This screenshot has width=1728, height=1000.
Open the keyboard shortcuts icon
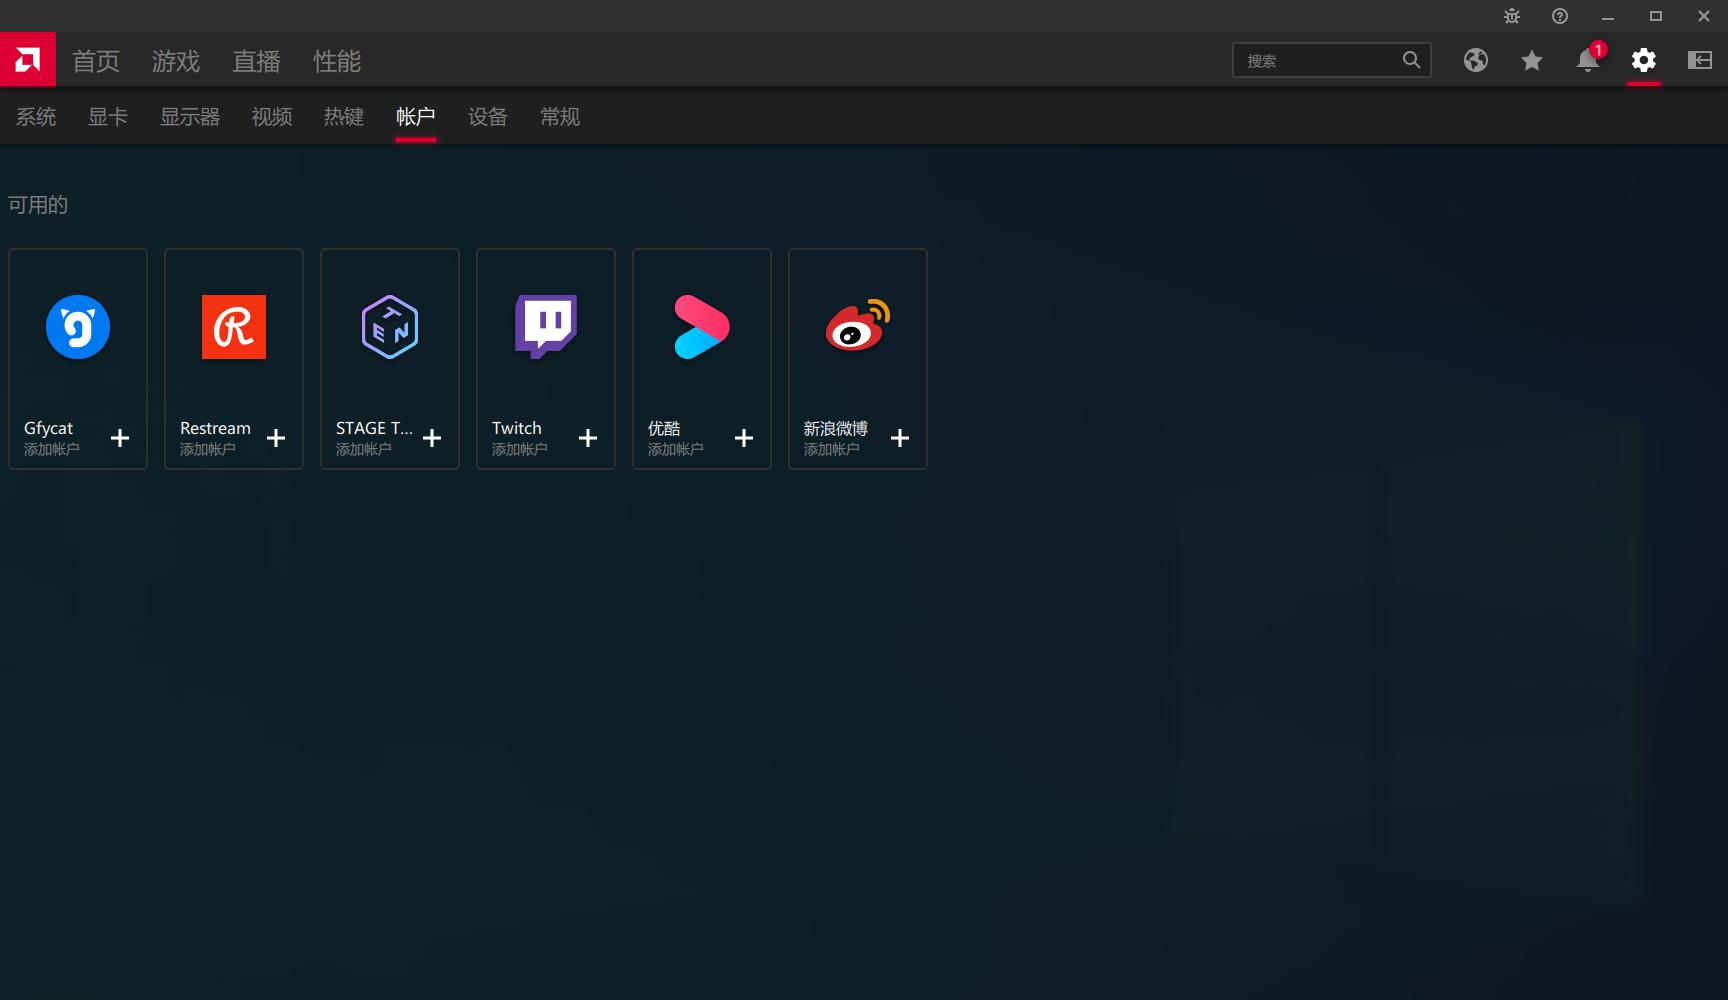(x=1698, y=60)
